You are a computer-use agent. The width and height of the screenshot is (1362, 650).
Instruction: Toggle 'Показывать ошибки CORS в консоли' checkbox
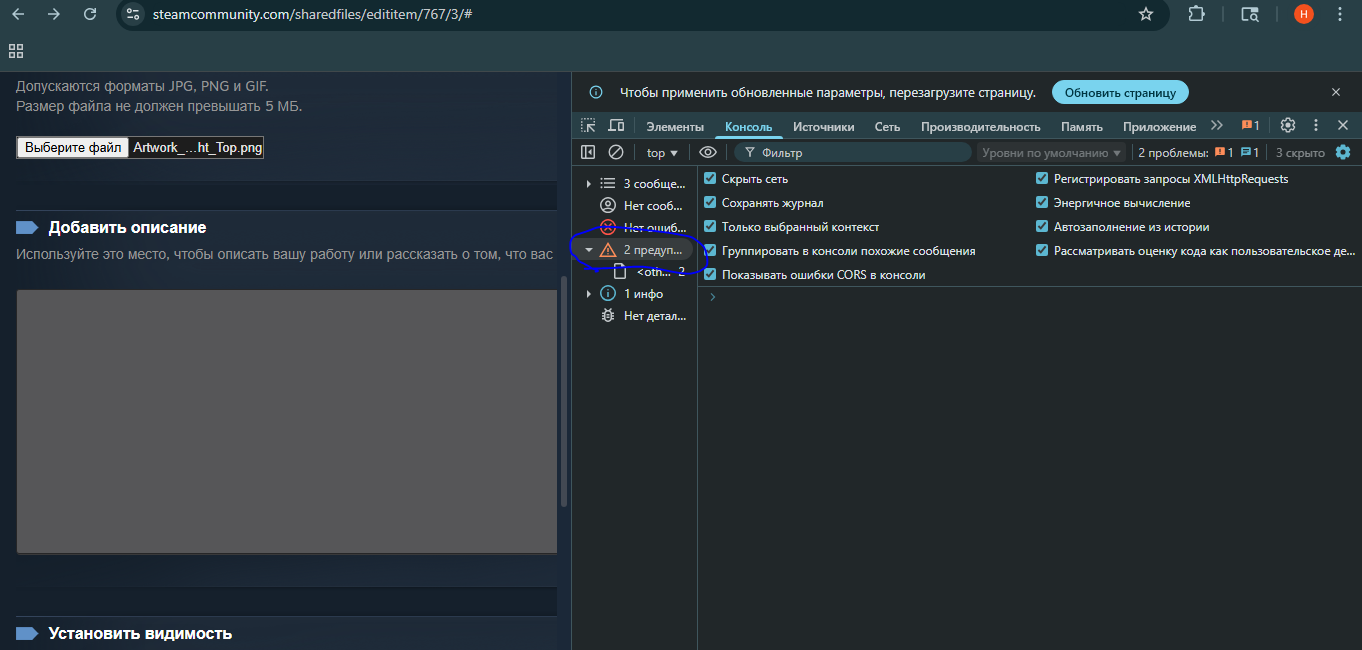710,275
